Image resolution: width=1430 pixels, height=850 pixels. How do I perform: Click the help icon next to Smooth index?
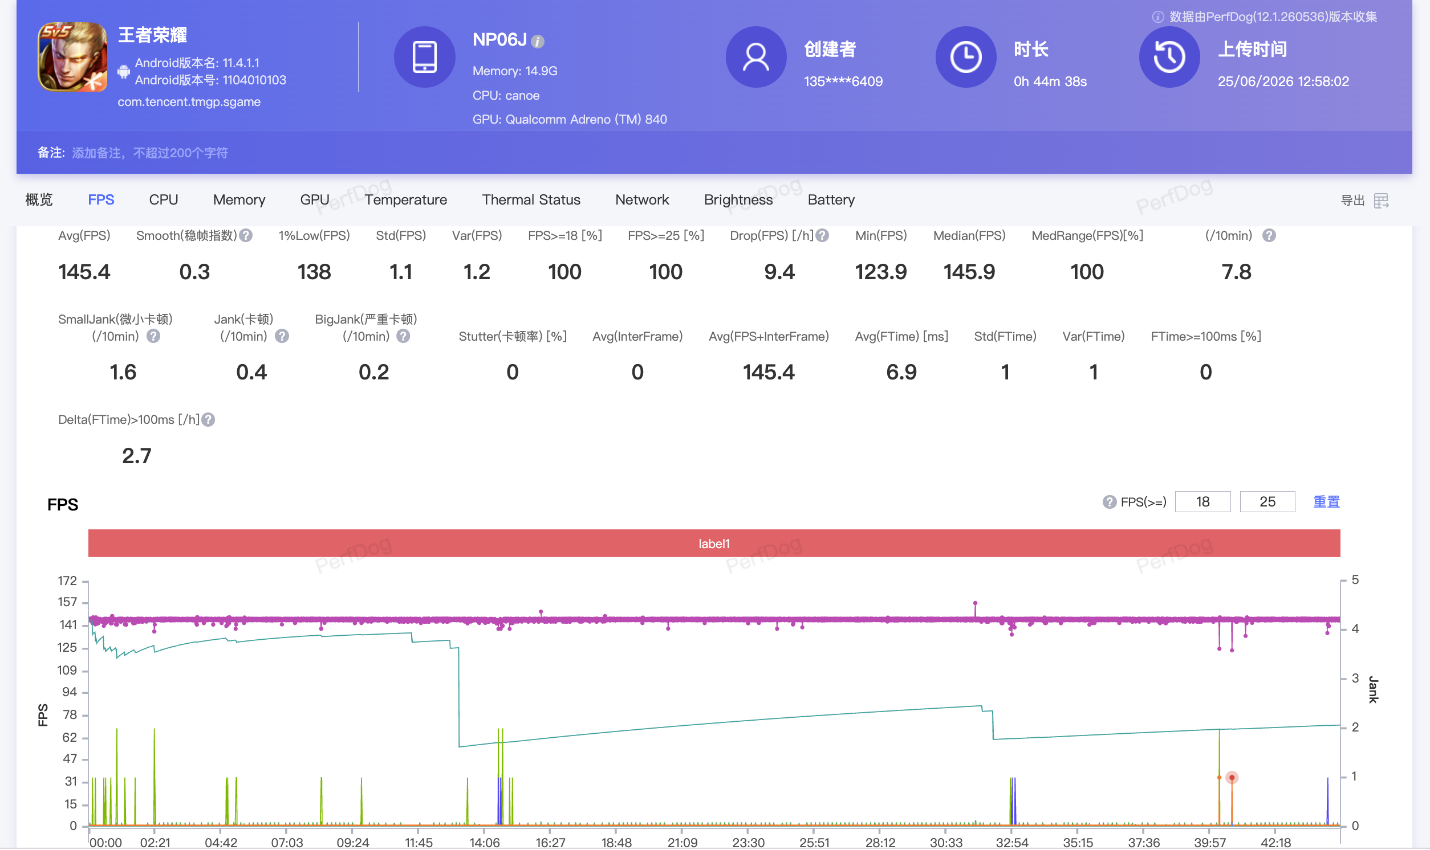click(246, 236)
